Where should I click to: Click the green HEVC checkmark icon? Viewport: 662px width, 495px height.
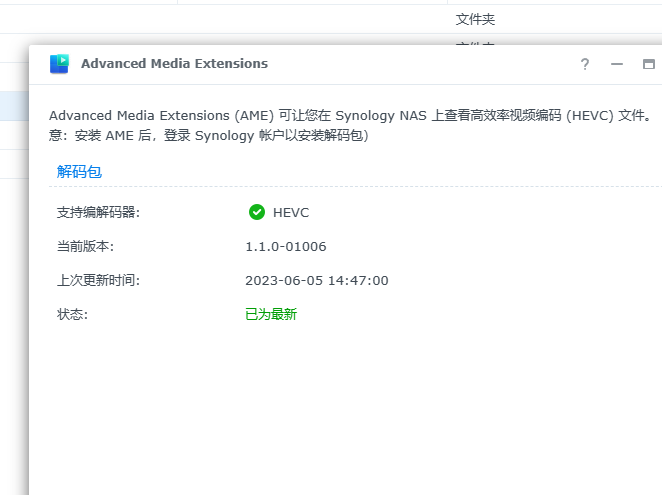[x=257, y=212]
